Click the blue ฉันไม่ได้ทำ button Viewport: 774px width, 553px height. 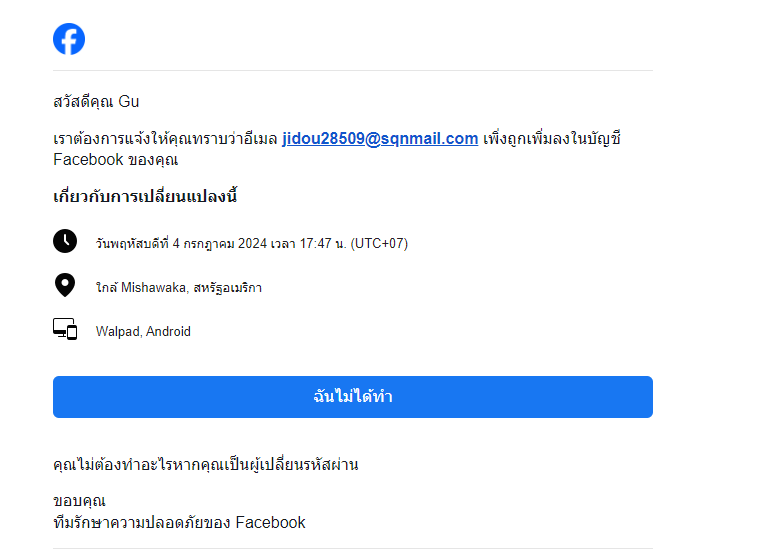tap(353, 397)
